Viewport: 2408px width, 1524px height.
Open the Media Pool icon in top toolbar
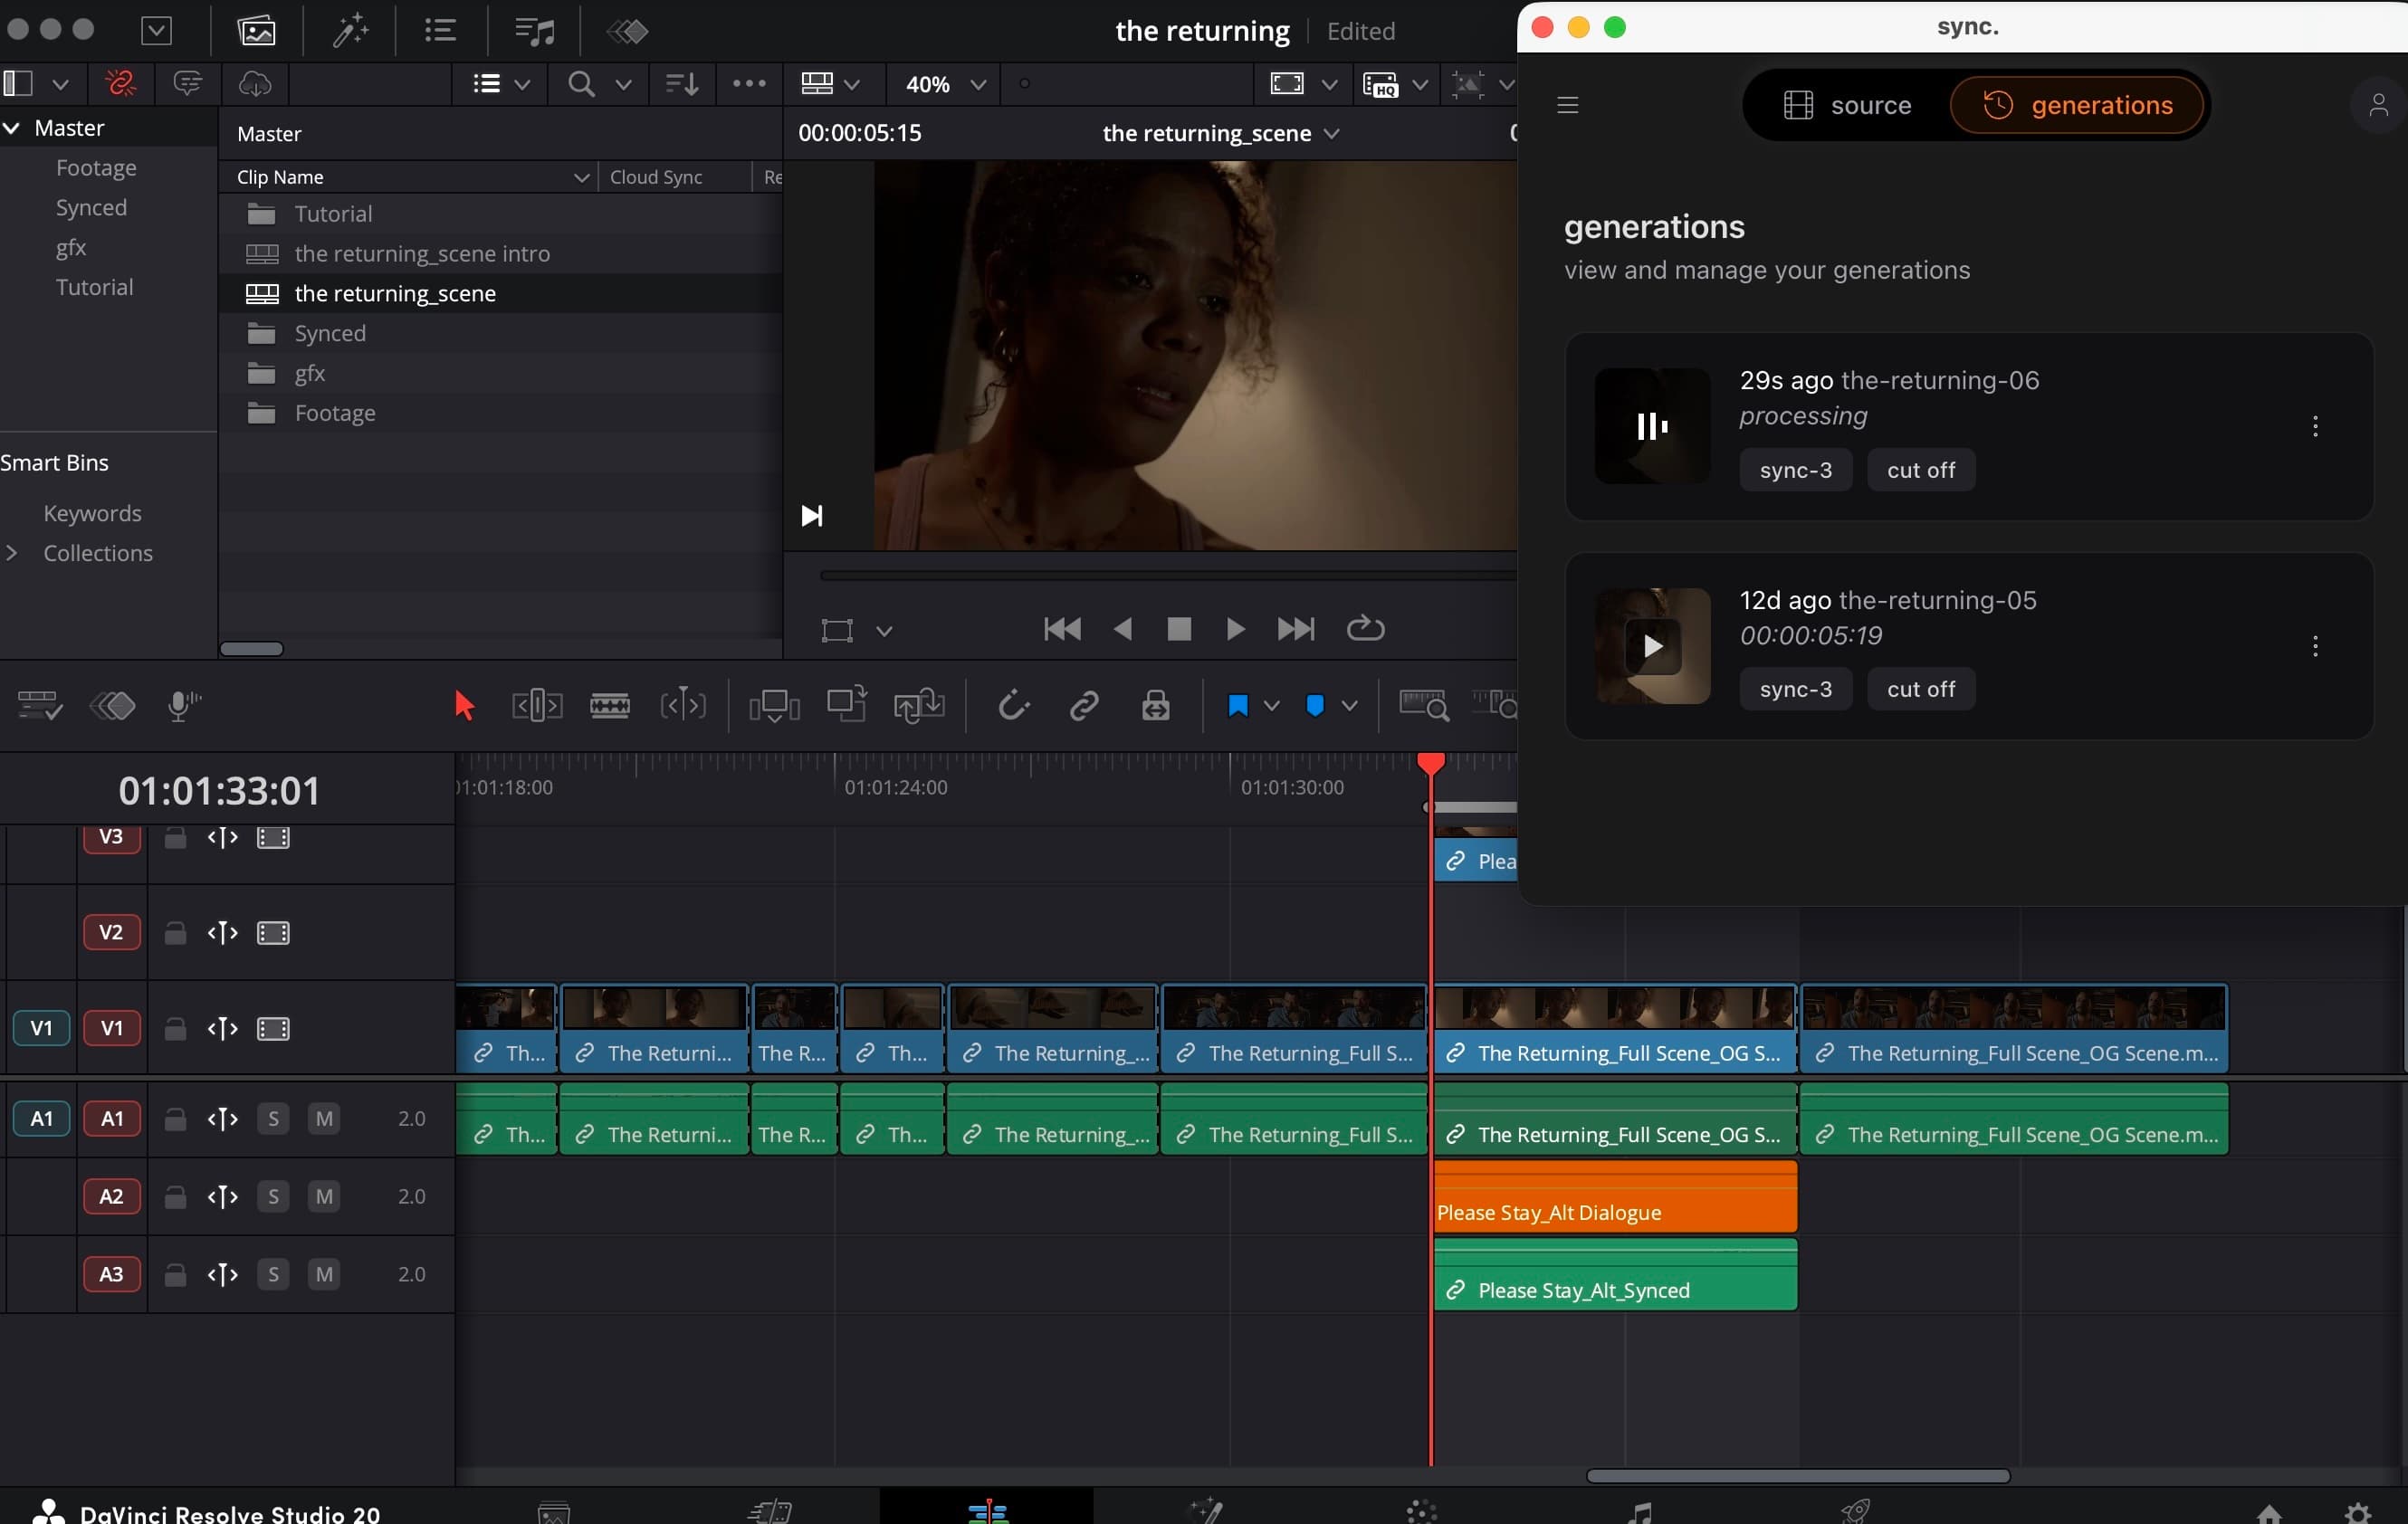(256, 31)
